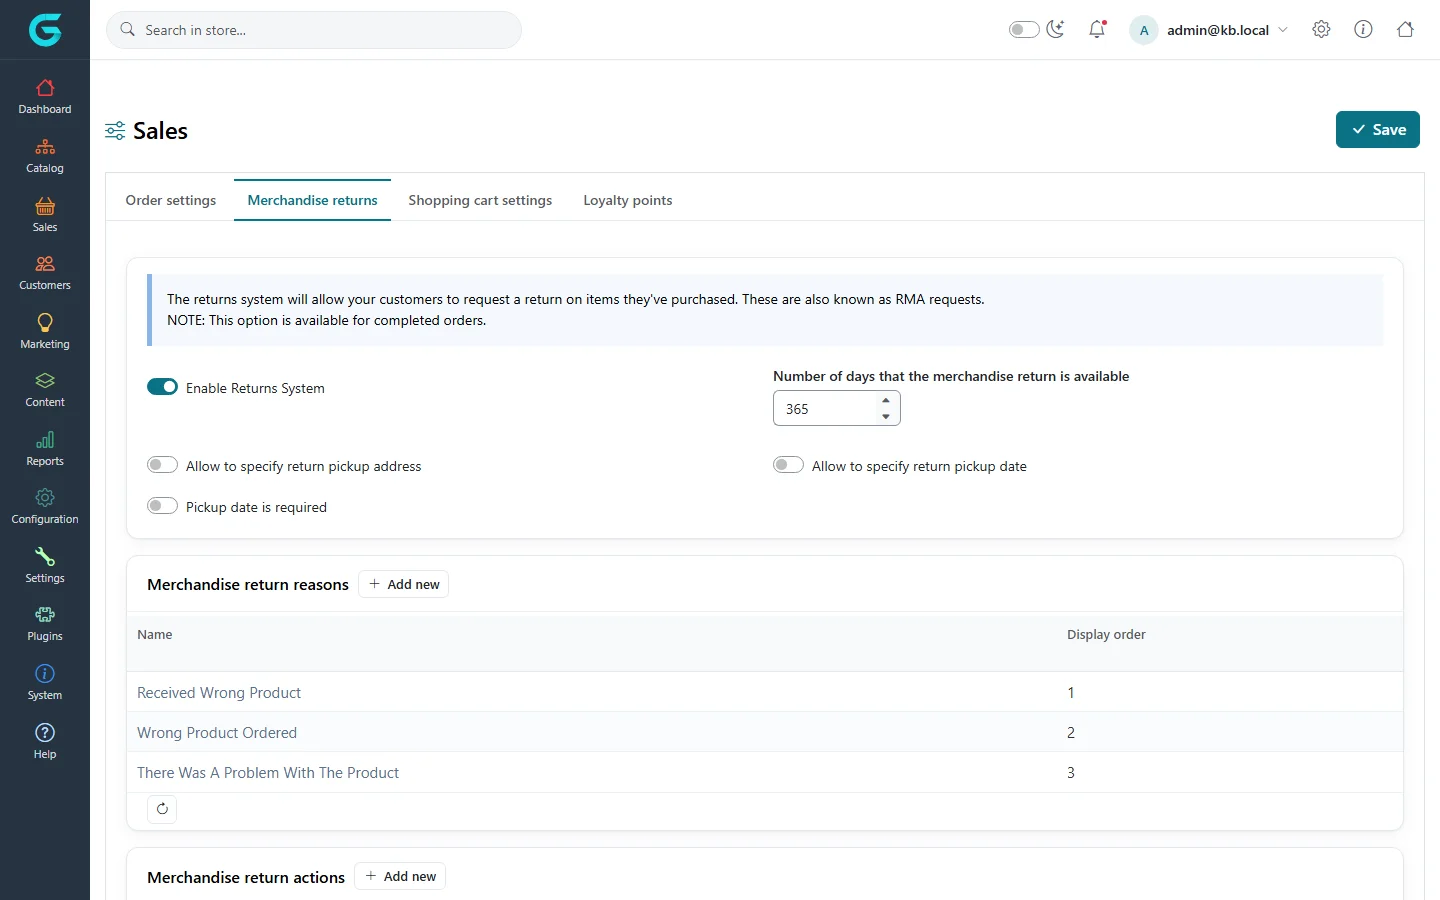Image resolution: width=1440 pixels, height=900 pixels.
Task: Disable Enable Returns System toggle
Action: [x=162, y=387]
